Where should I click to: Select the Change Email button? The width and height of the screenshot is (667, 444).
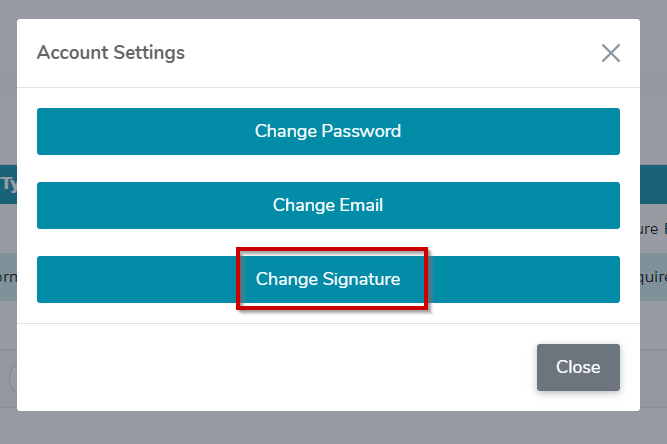328,205
